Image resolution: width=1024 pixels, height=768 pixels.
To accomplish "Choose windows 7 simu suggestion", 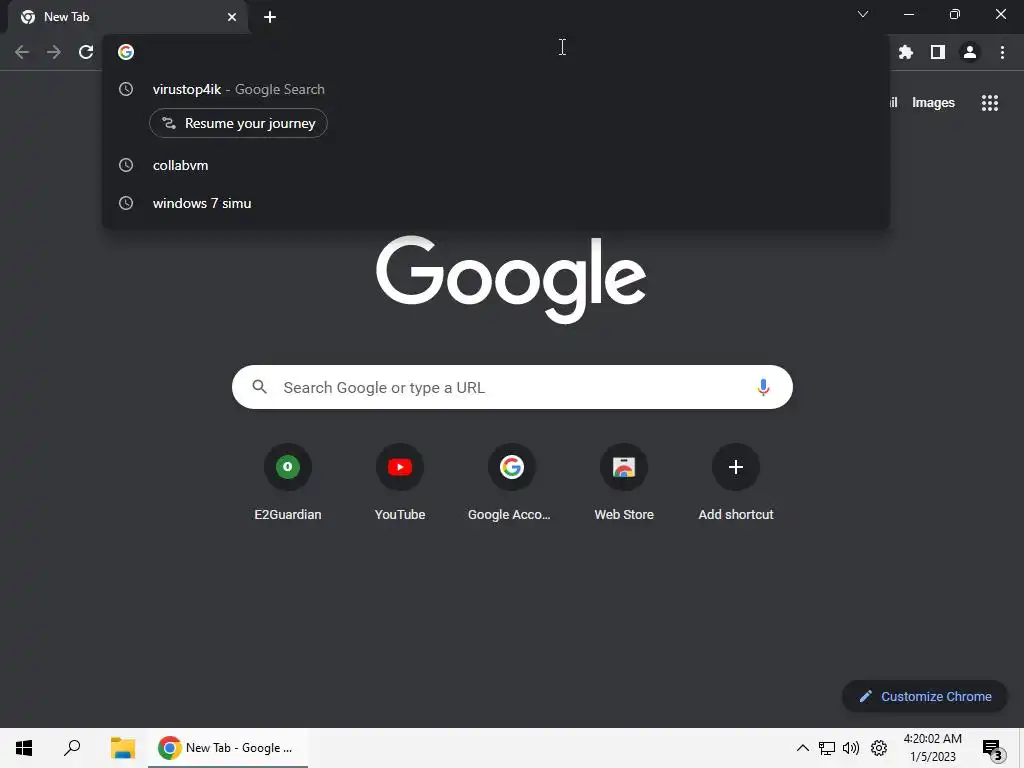I will [x=496, y=203].
